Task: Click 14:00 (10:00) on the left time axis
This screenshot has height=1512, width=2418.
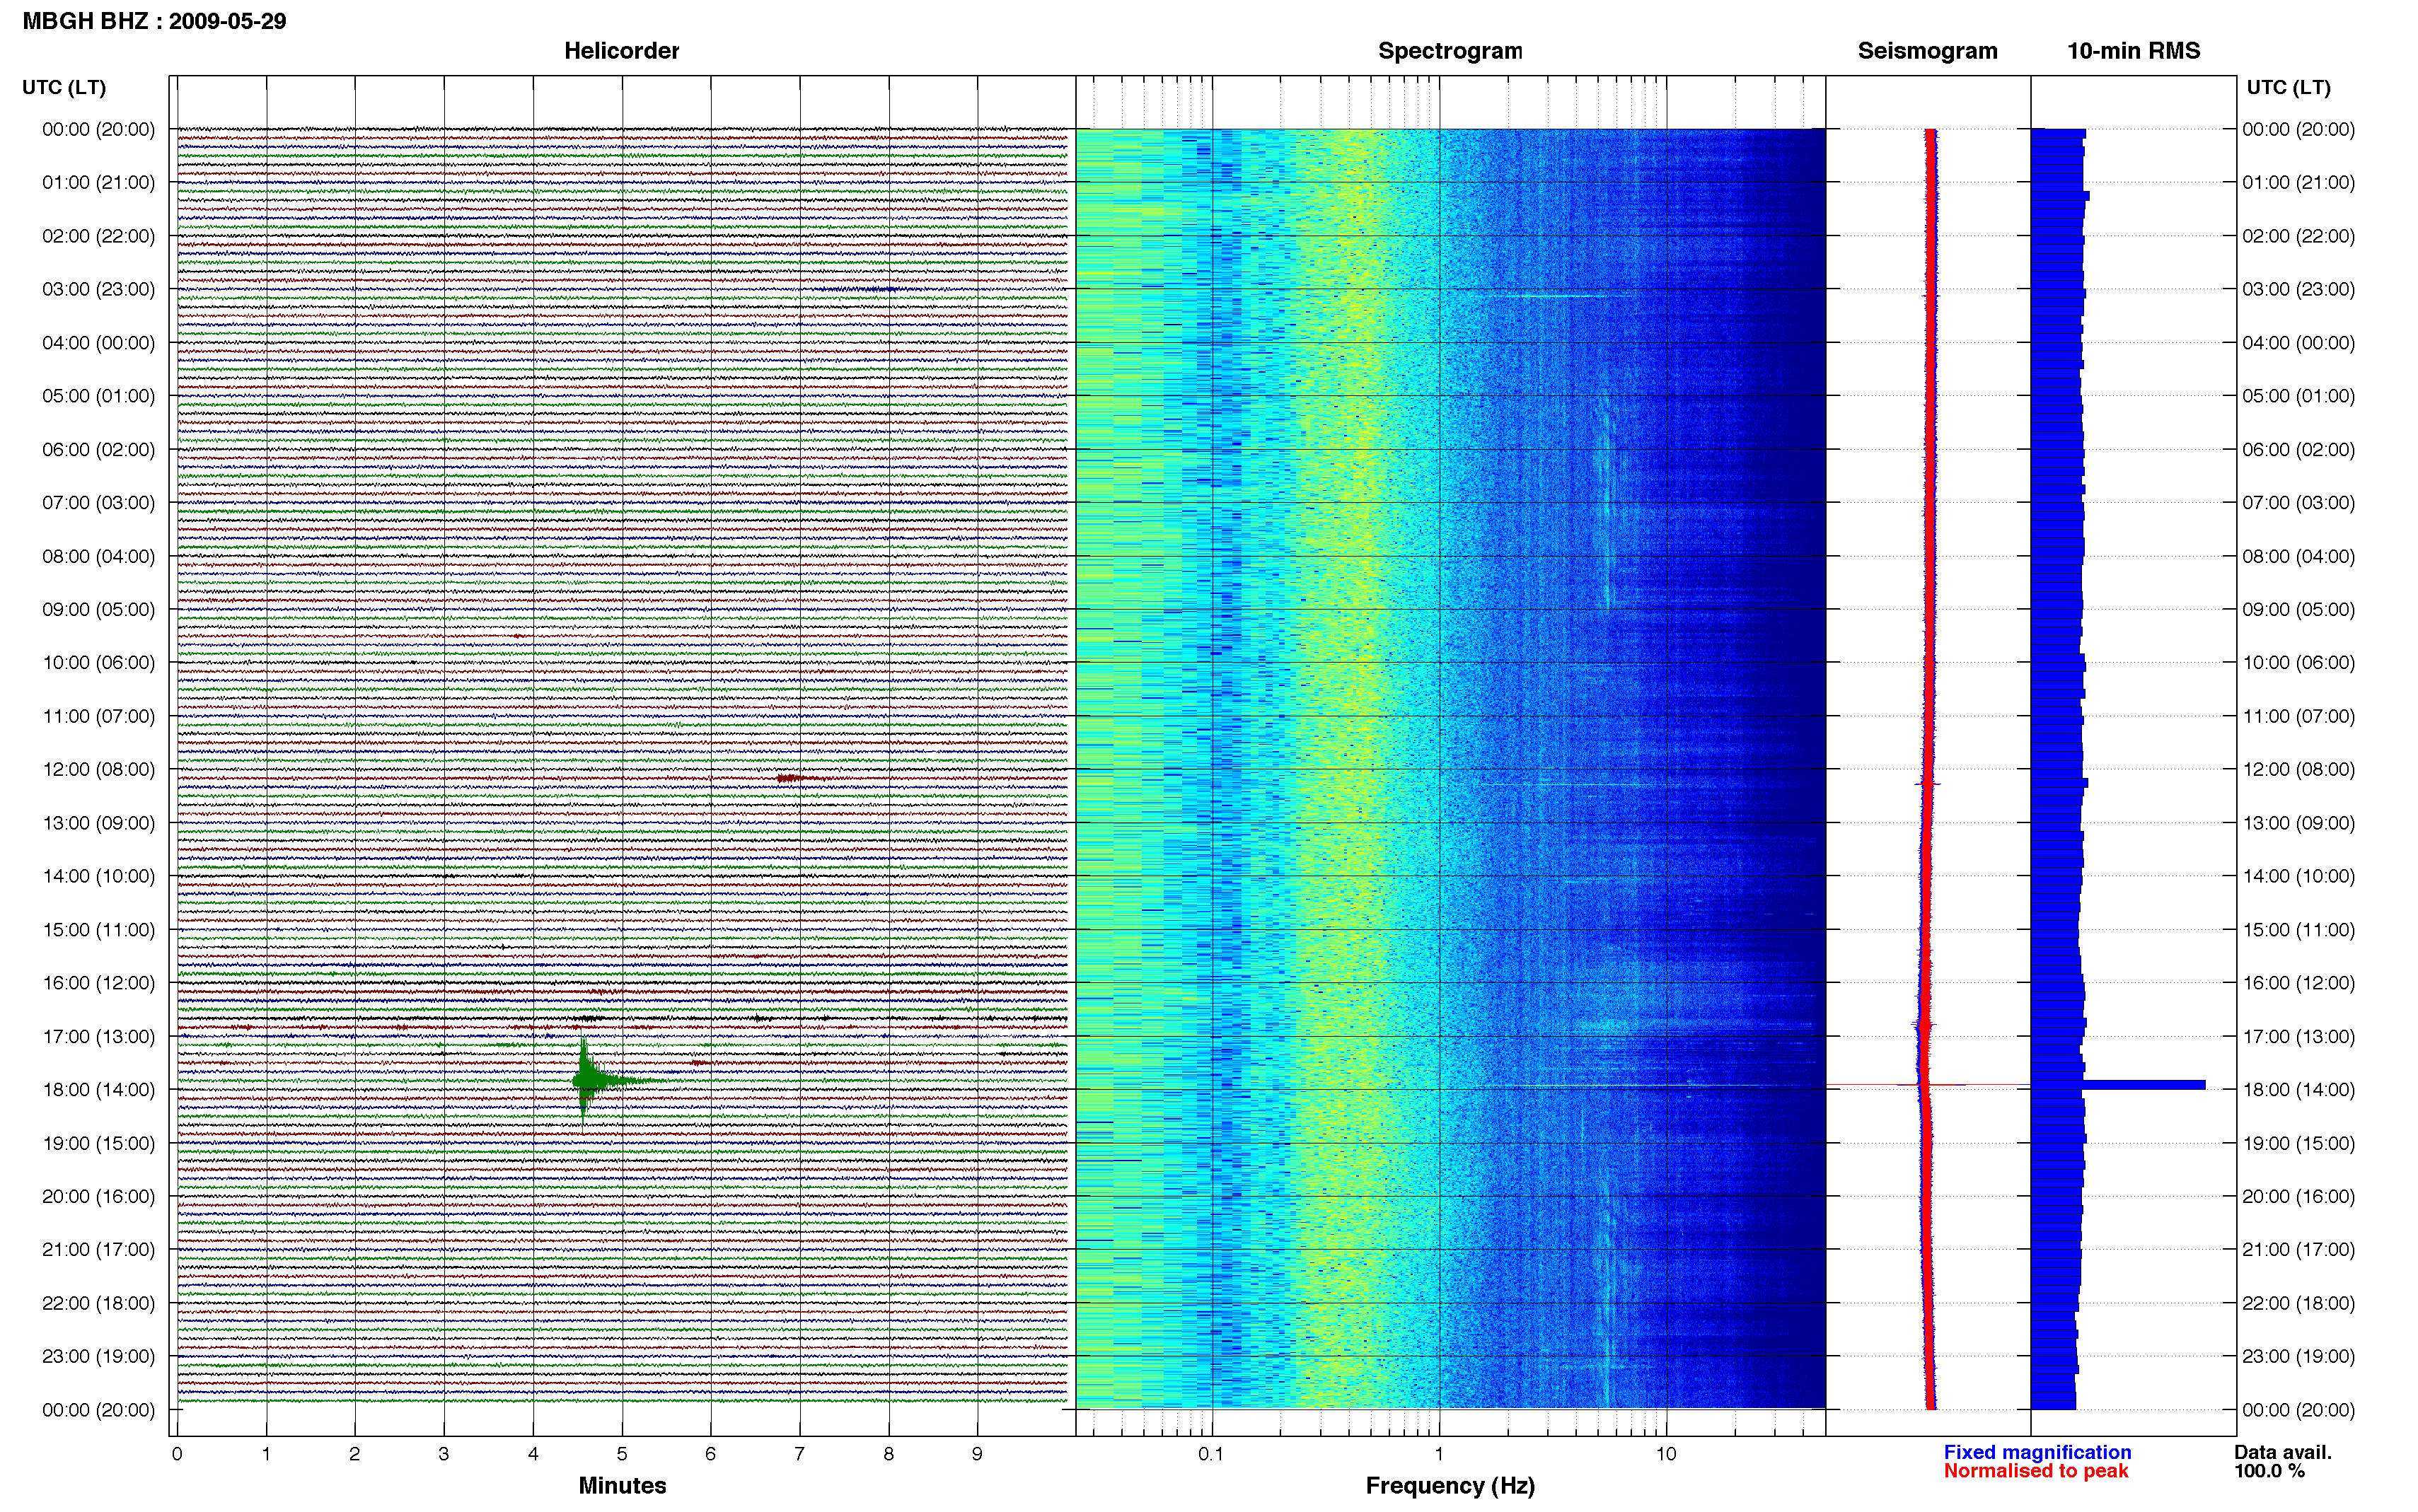Action: point(99,876)
